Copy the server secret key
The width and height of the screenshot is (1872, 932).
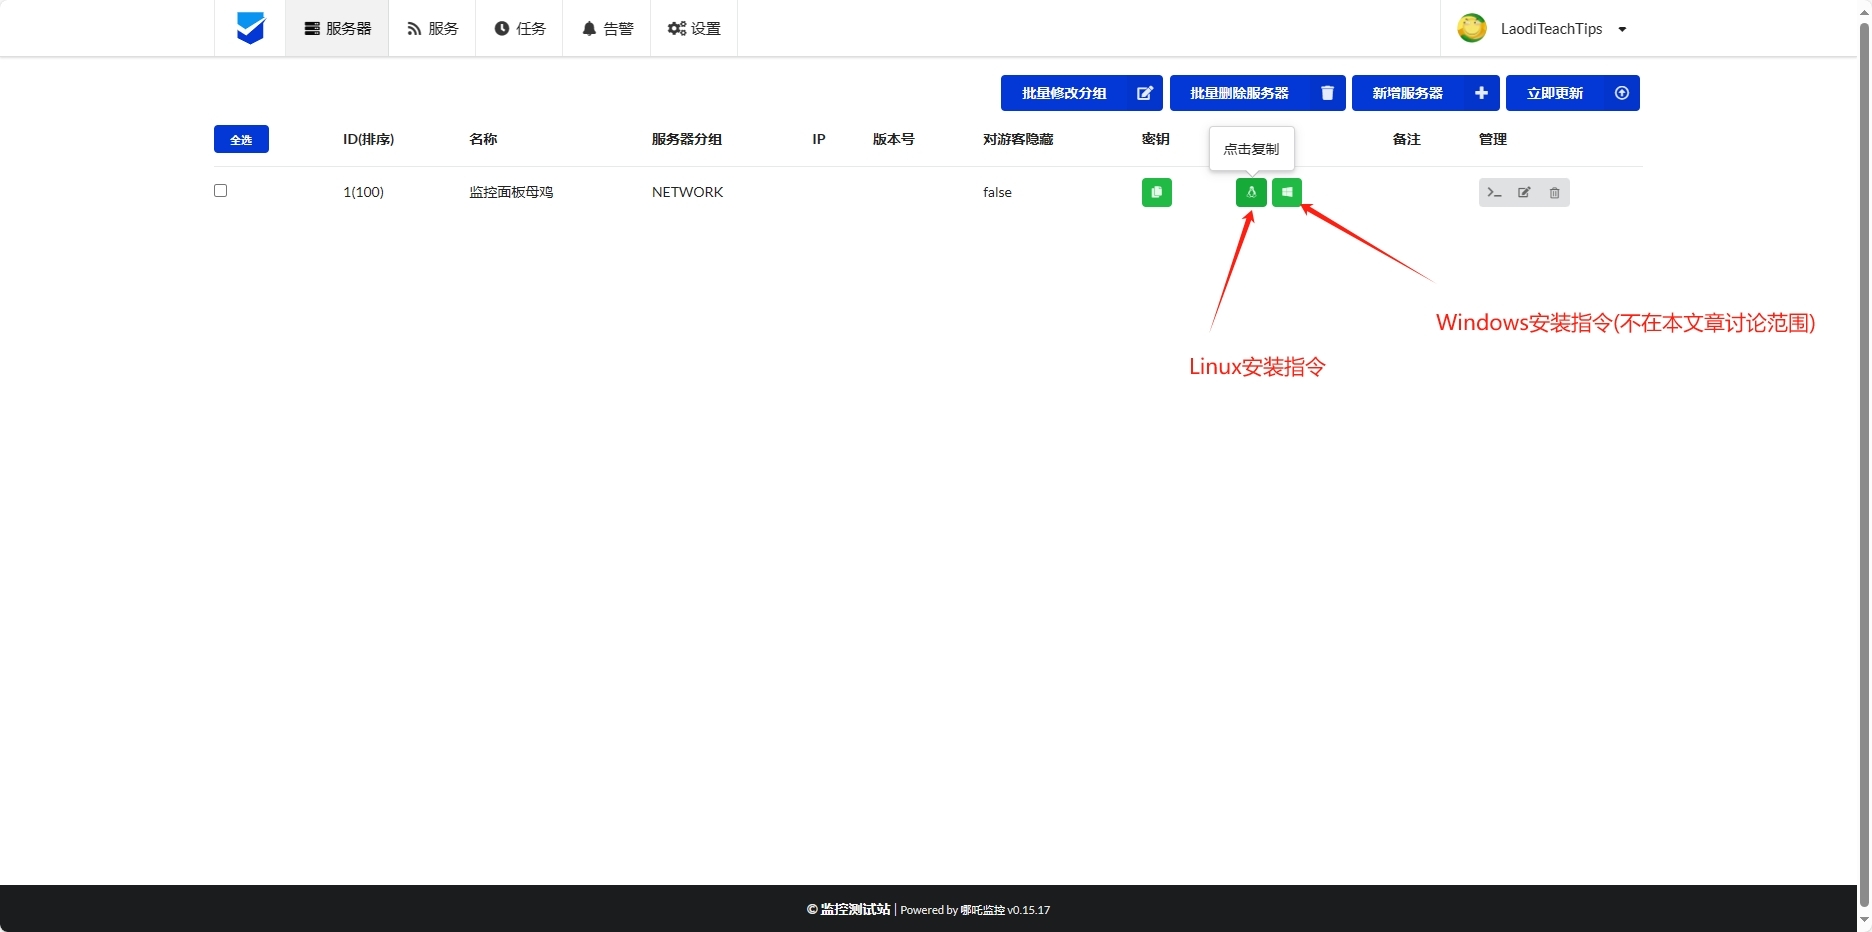[1156, 192]
